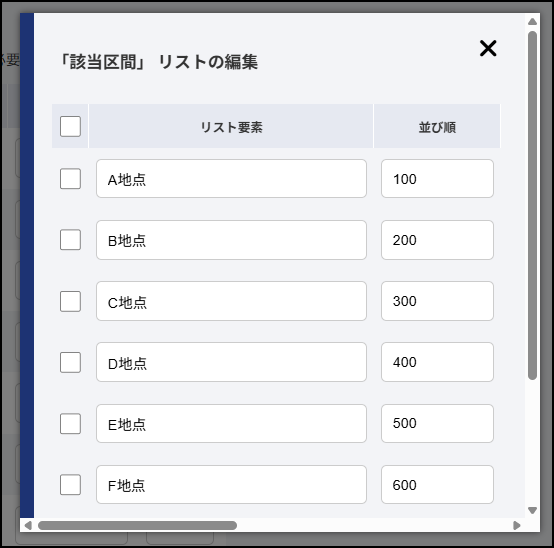554x548 pixels.
Task: Edit the B地点 list element field
Action: (x=231, y=240)
